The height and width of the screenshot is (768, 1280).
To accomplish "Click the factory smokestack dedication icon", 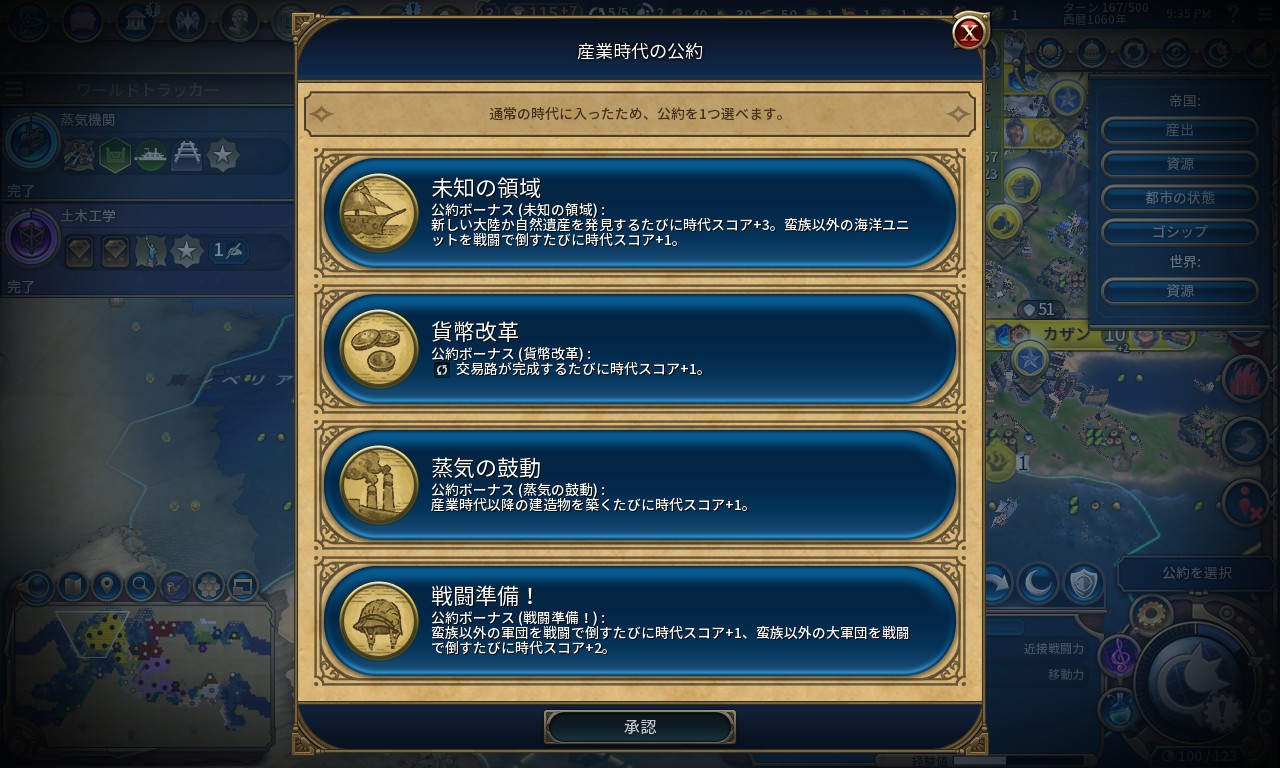I will coord(379,485).
